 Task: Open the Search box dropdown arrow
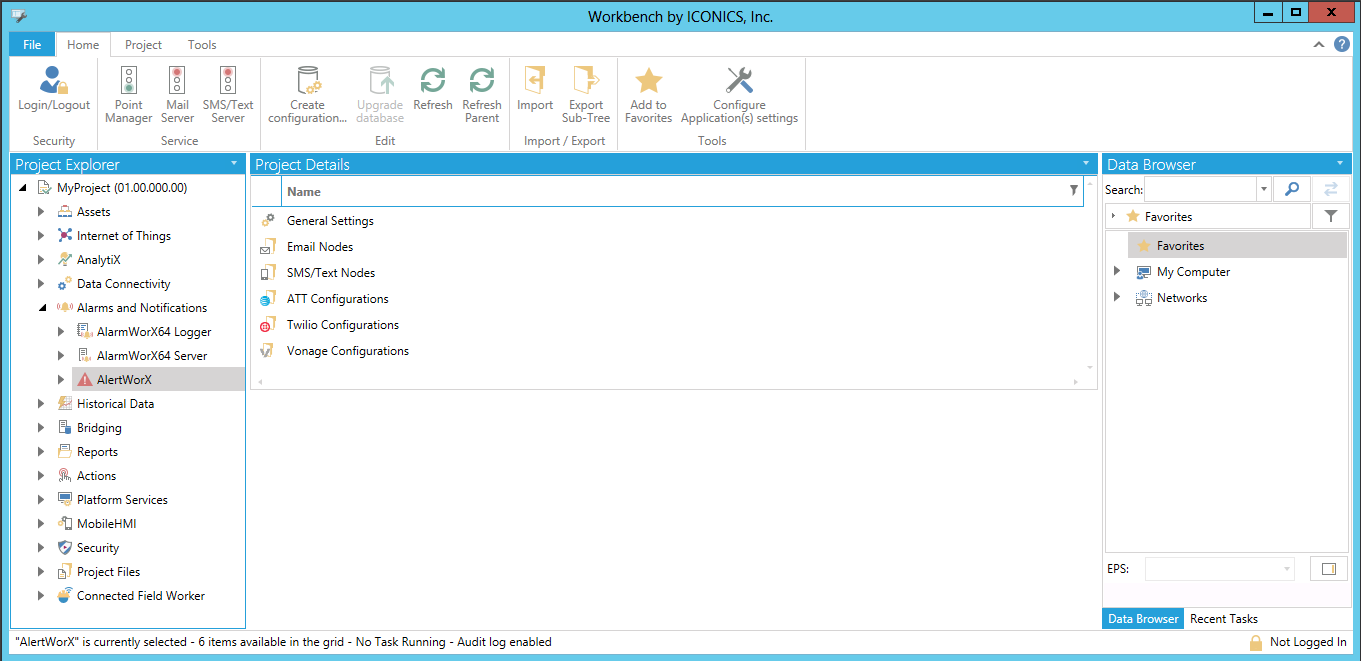pos(1264,189)
